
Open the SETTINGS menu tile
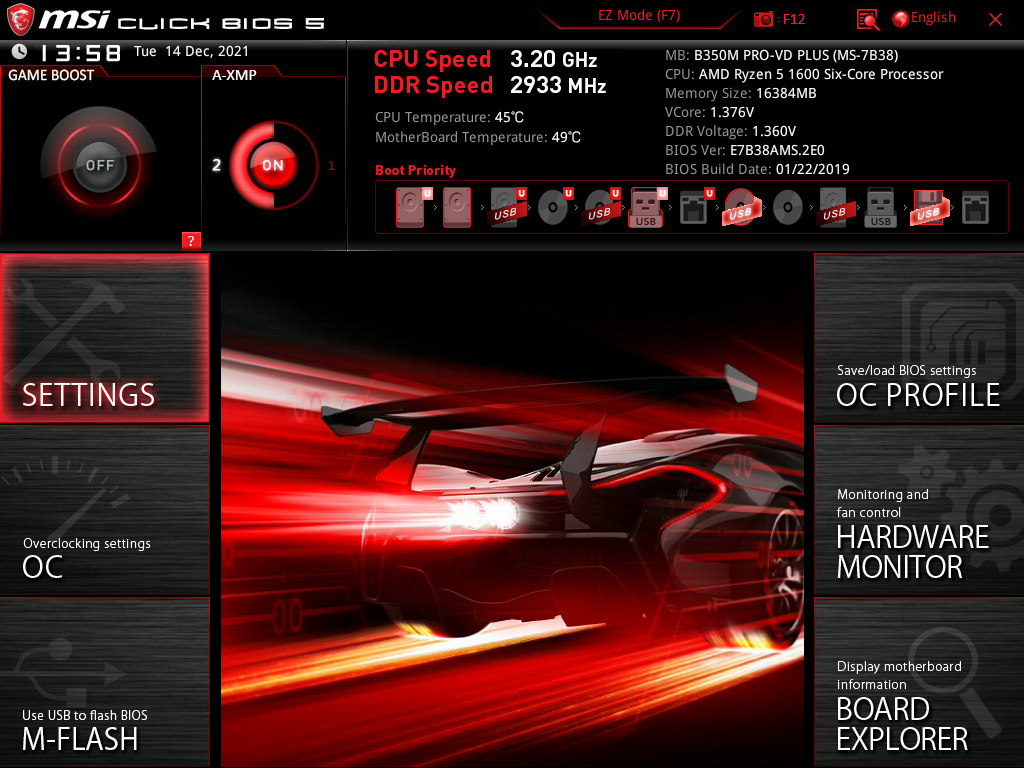[104, 338]
